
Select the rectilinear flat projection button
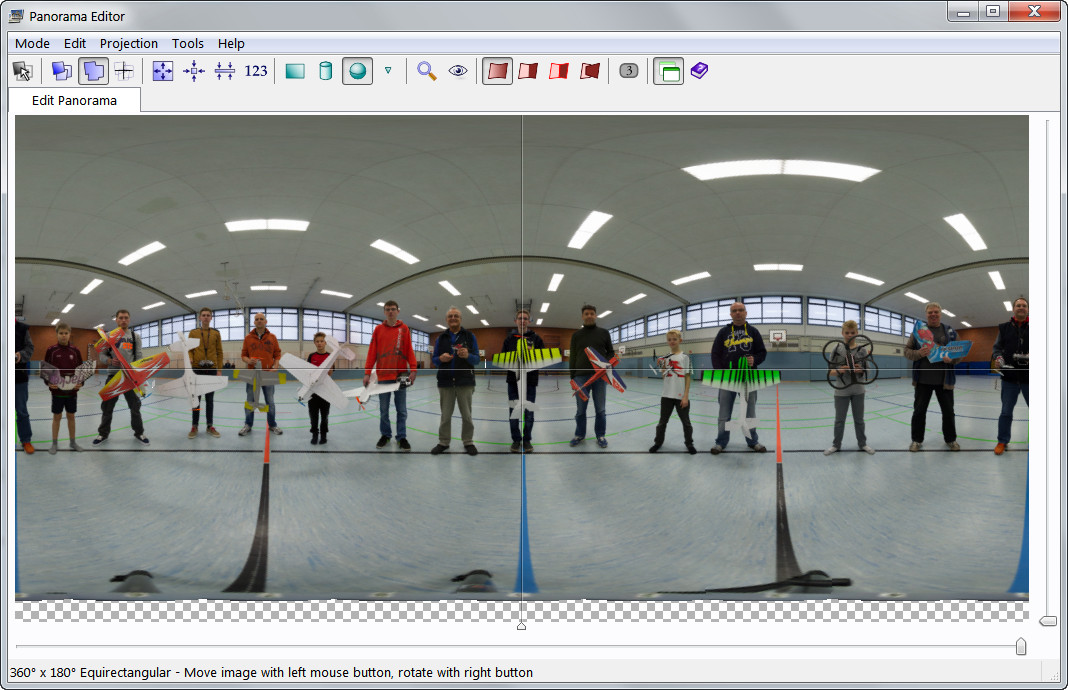tap(294, 71)
